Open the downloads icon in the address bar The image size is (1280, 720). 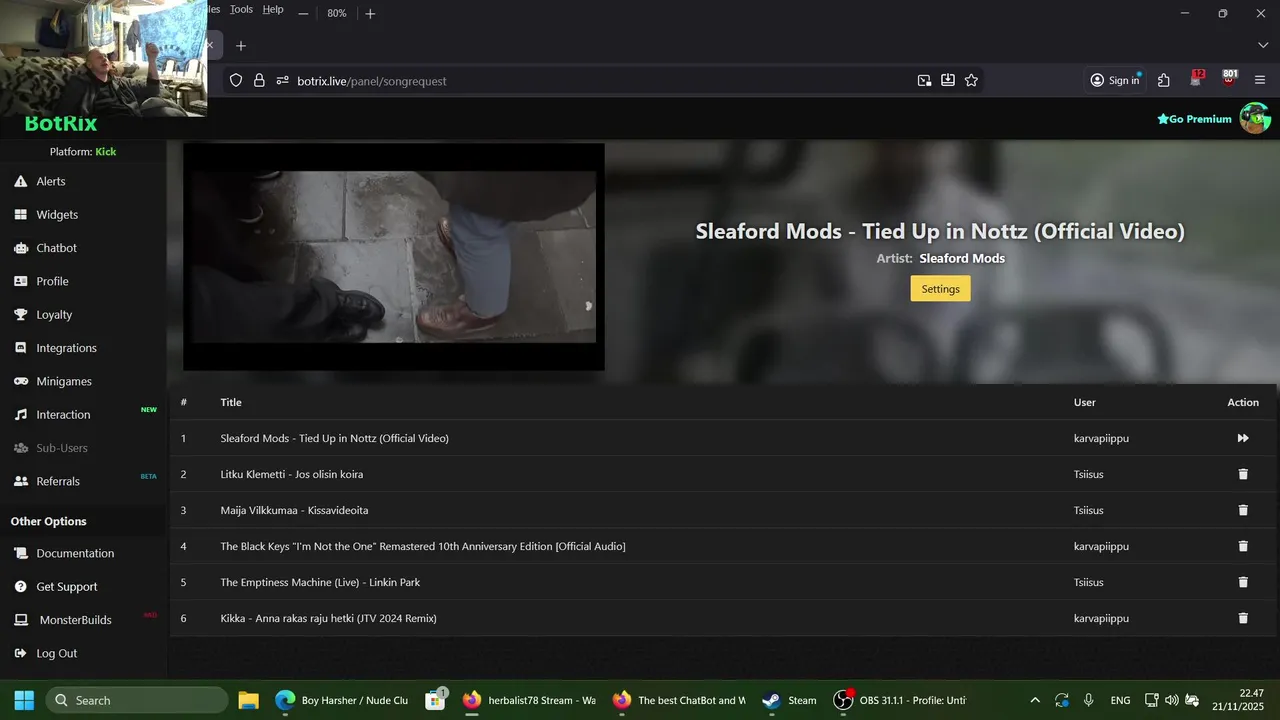point(947,81)
